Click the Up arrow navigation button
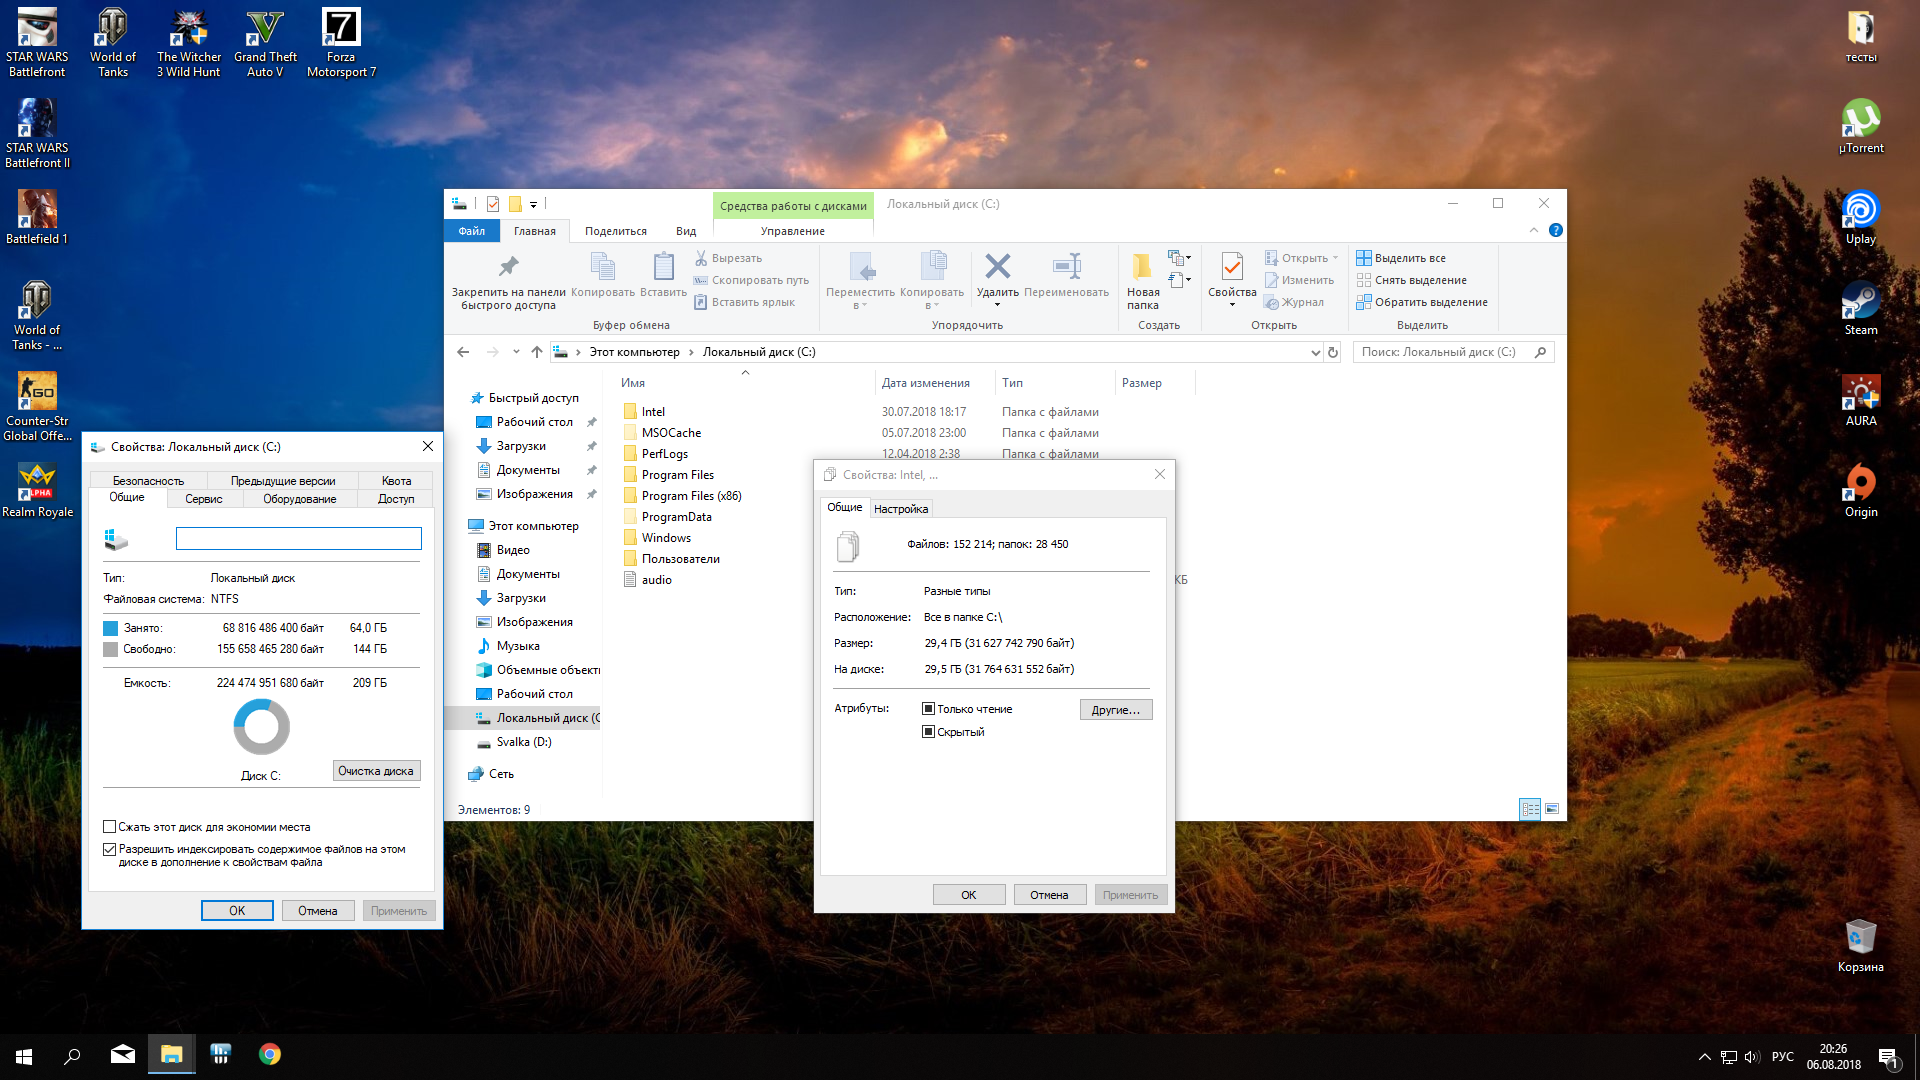 coord(537,352)
